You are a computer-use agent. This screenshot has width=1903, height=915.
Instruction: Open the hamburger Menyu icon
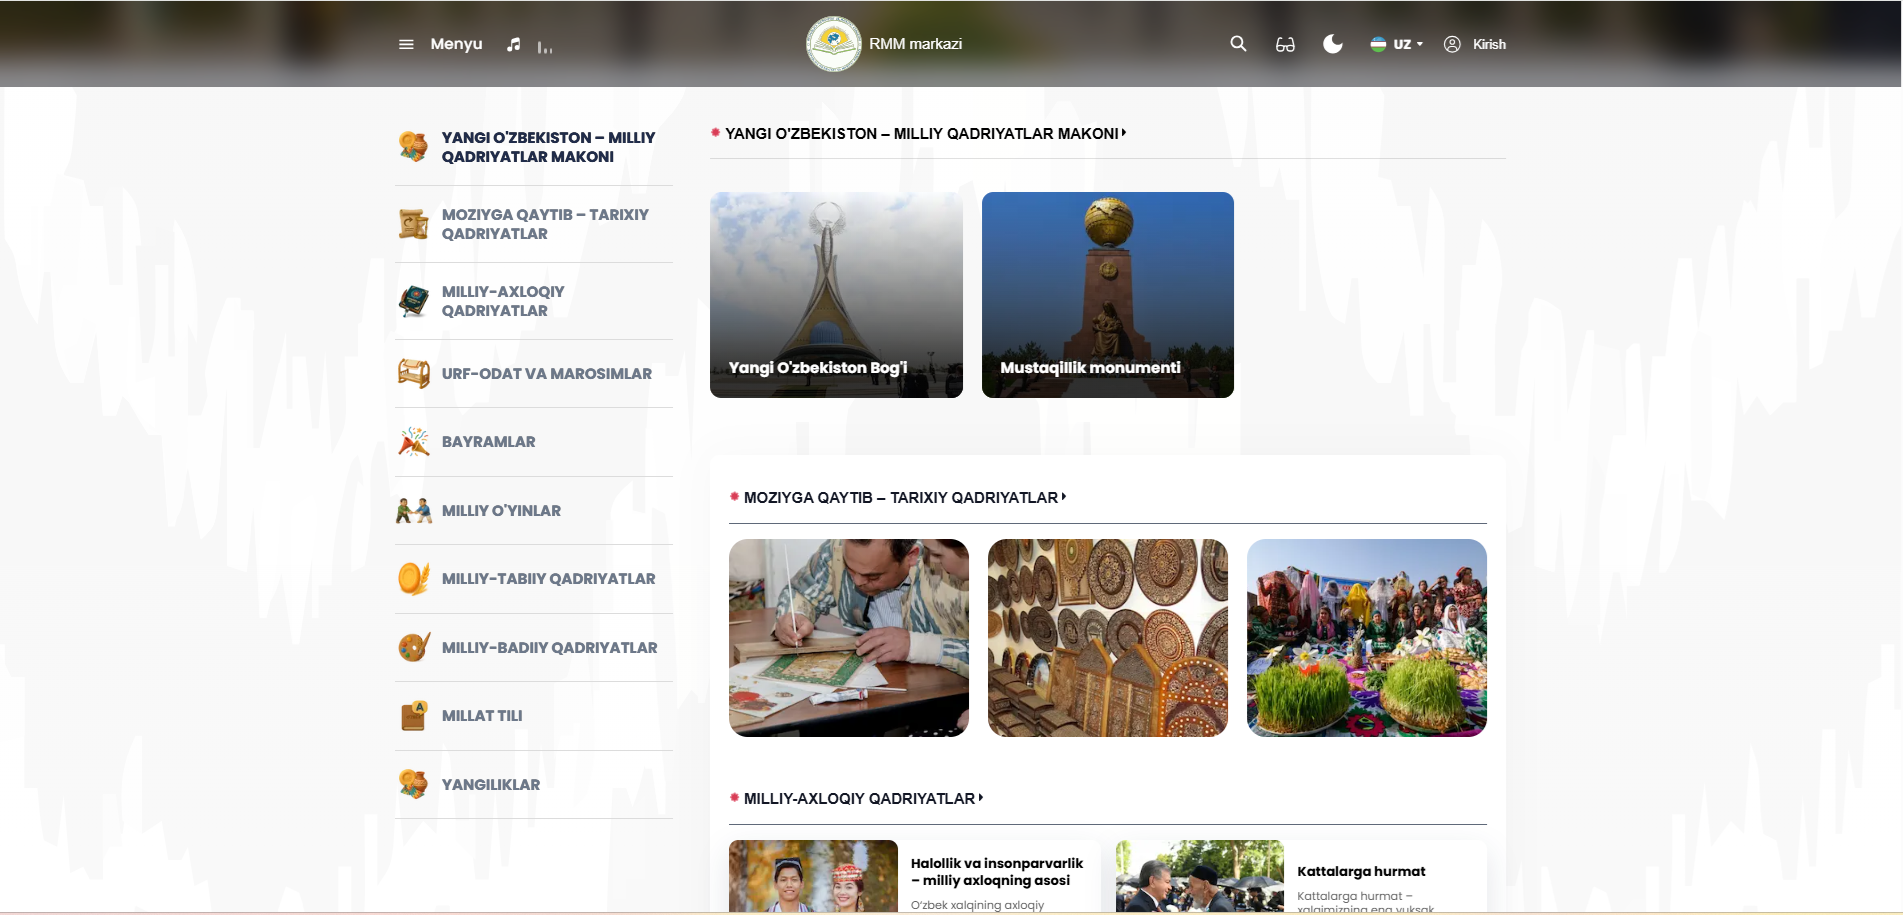[x=406, y=44]
